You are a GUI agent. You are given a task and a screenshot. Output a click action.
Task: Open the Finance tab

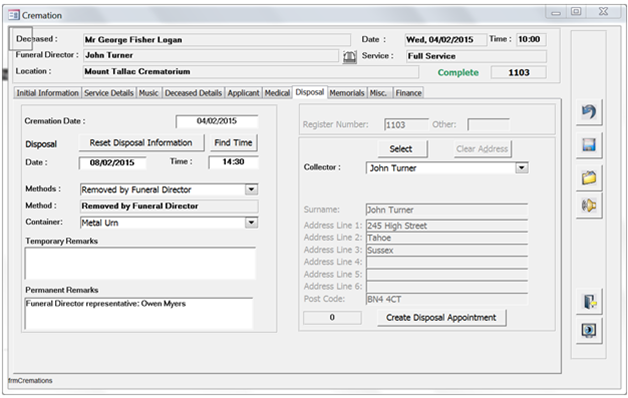[x=409, y=93]
